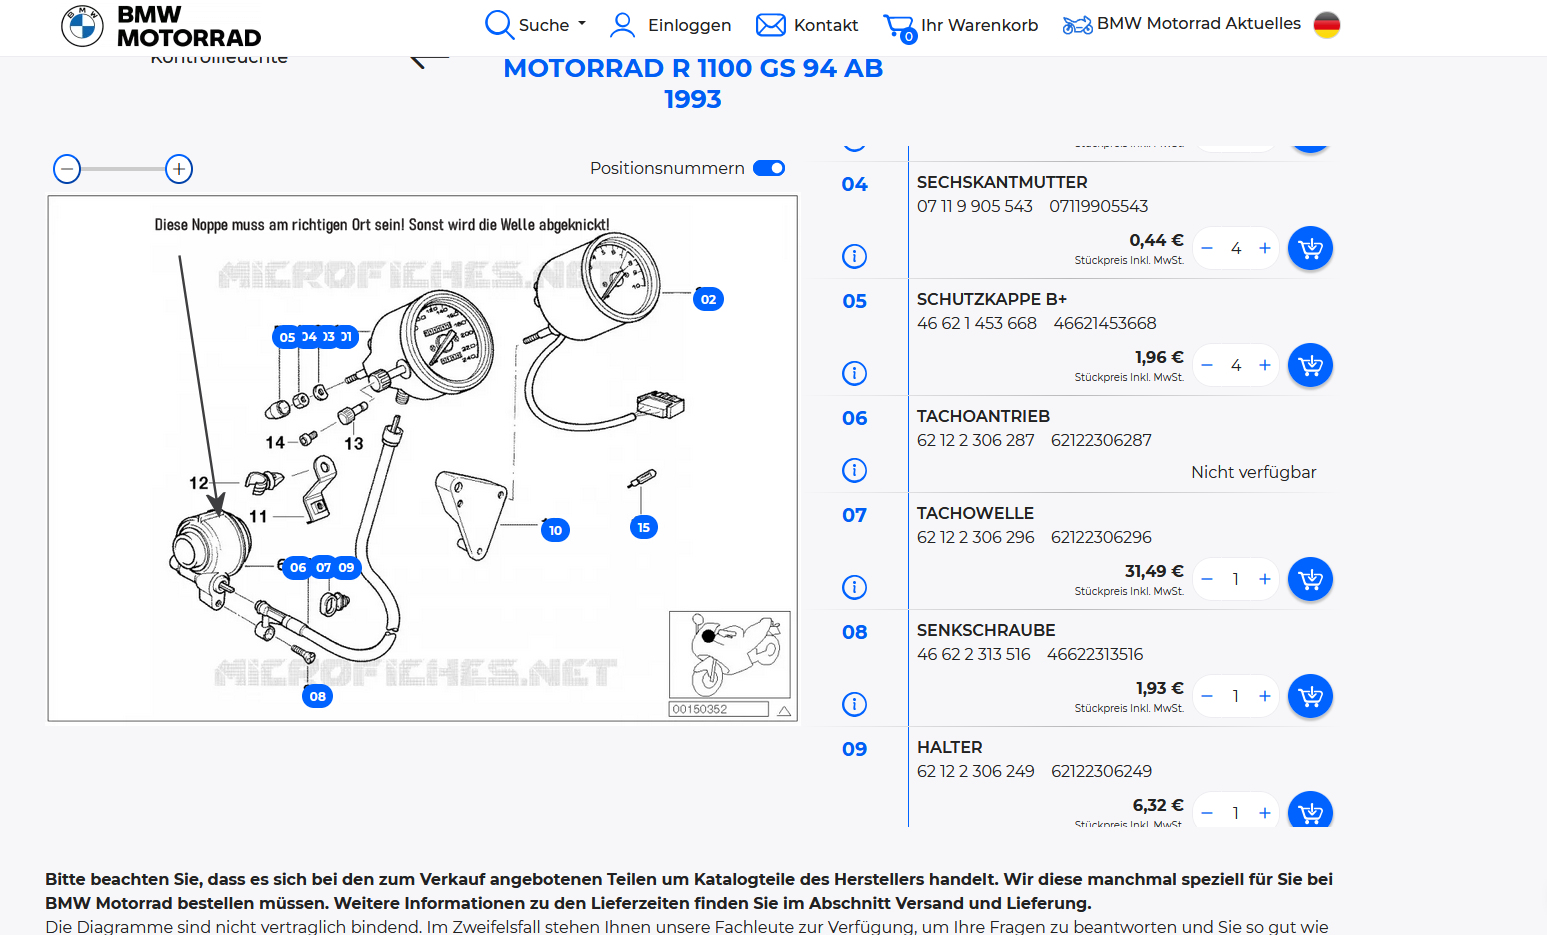
Task: Adjust the diagram zoom slider track
Action: click(x=123, y=169)
